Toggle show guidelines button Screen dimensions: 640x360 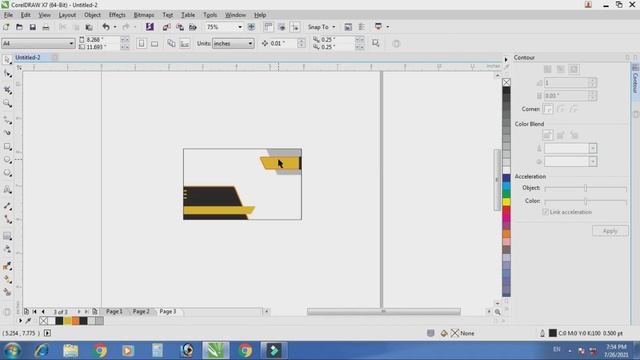pos(295,27)
